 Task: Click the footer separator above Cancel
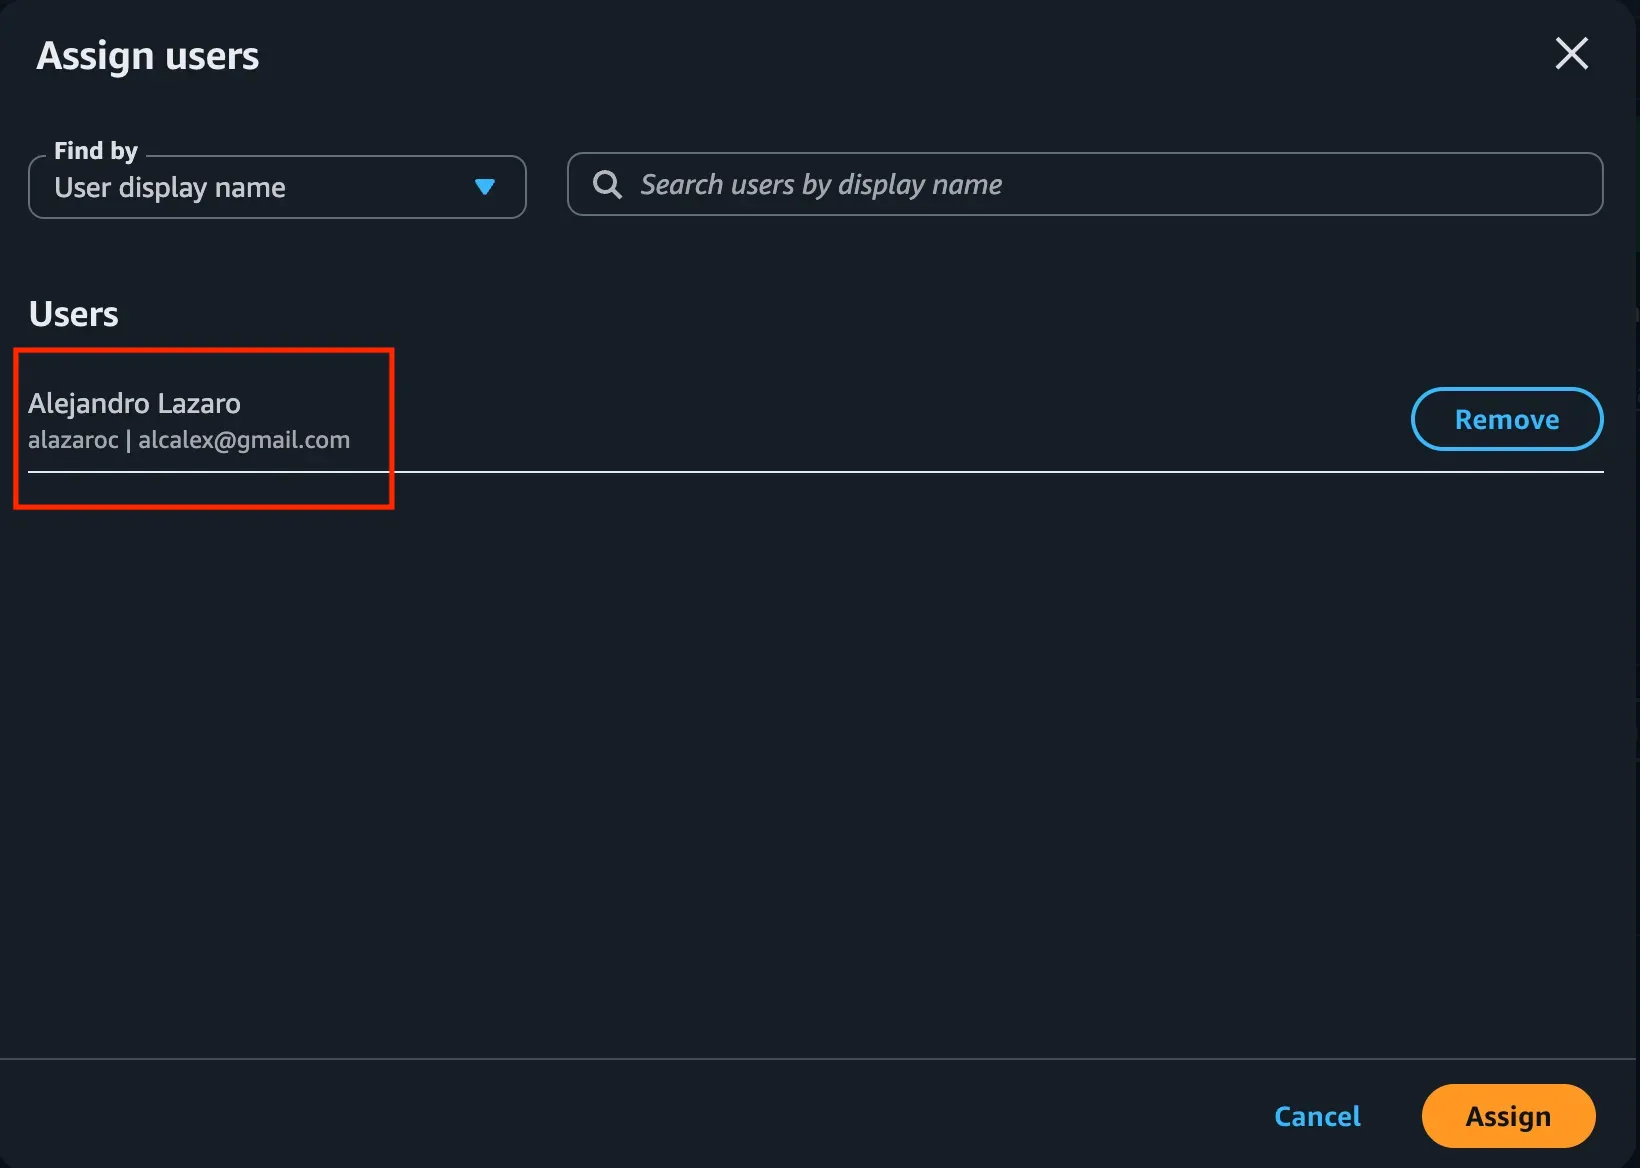tap(818, 1058)
